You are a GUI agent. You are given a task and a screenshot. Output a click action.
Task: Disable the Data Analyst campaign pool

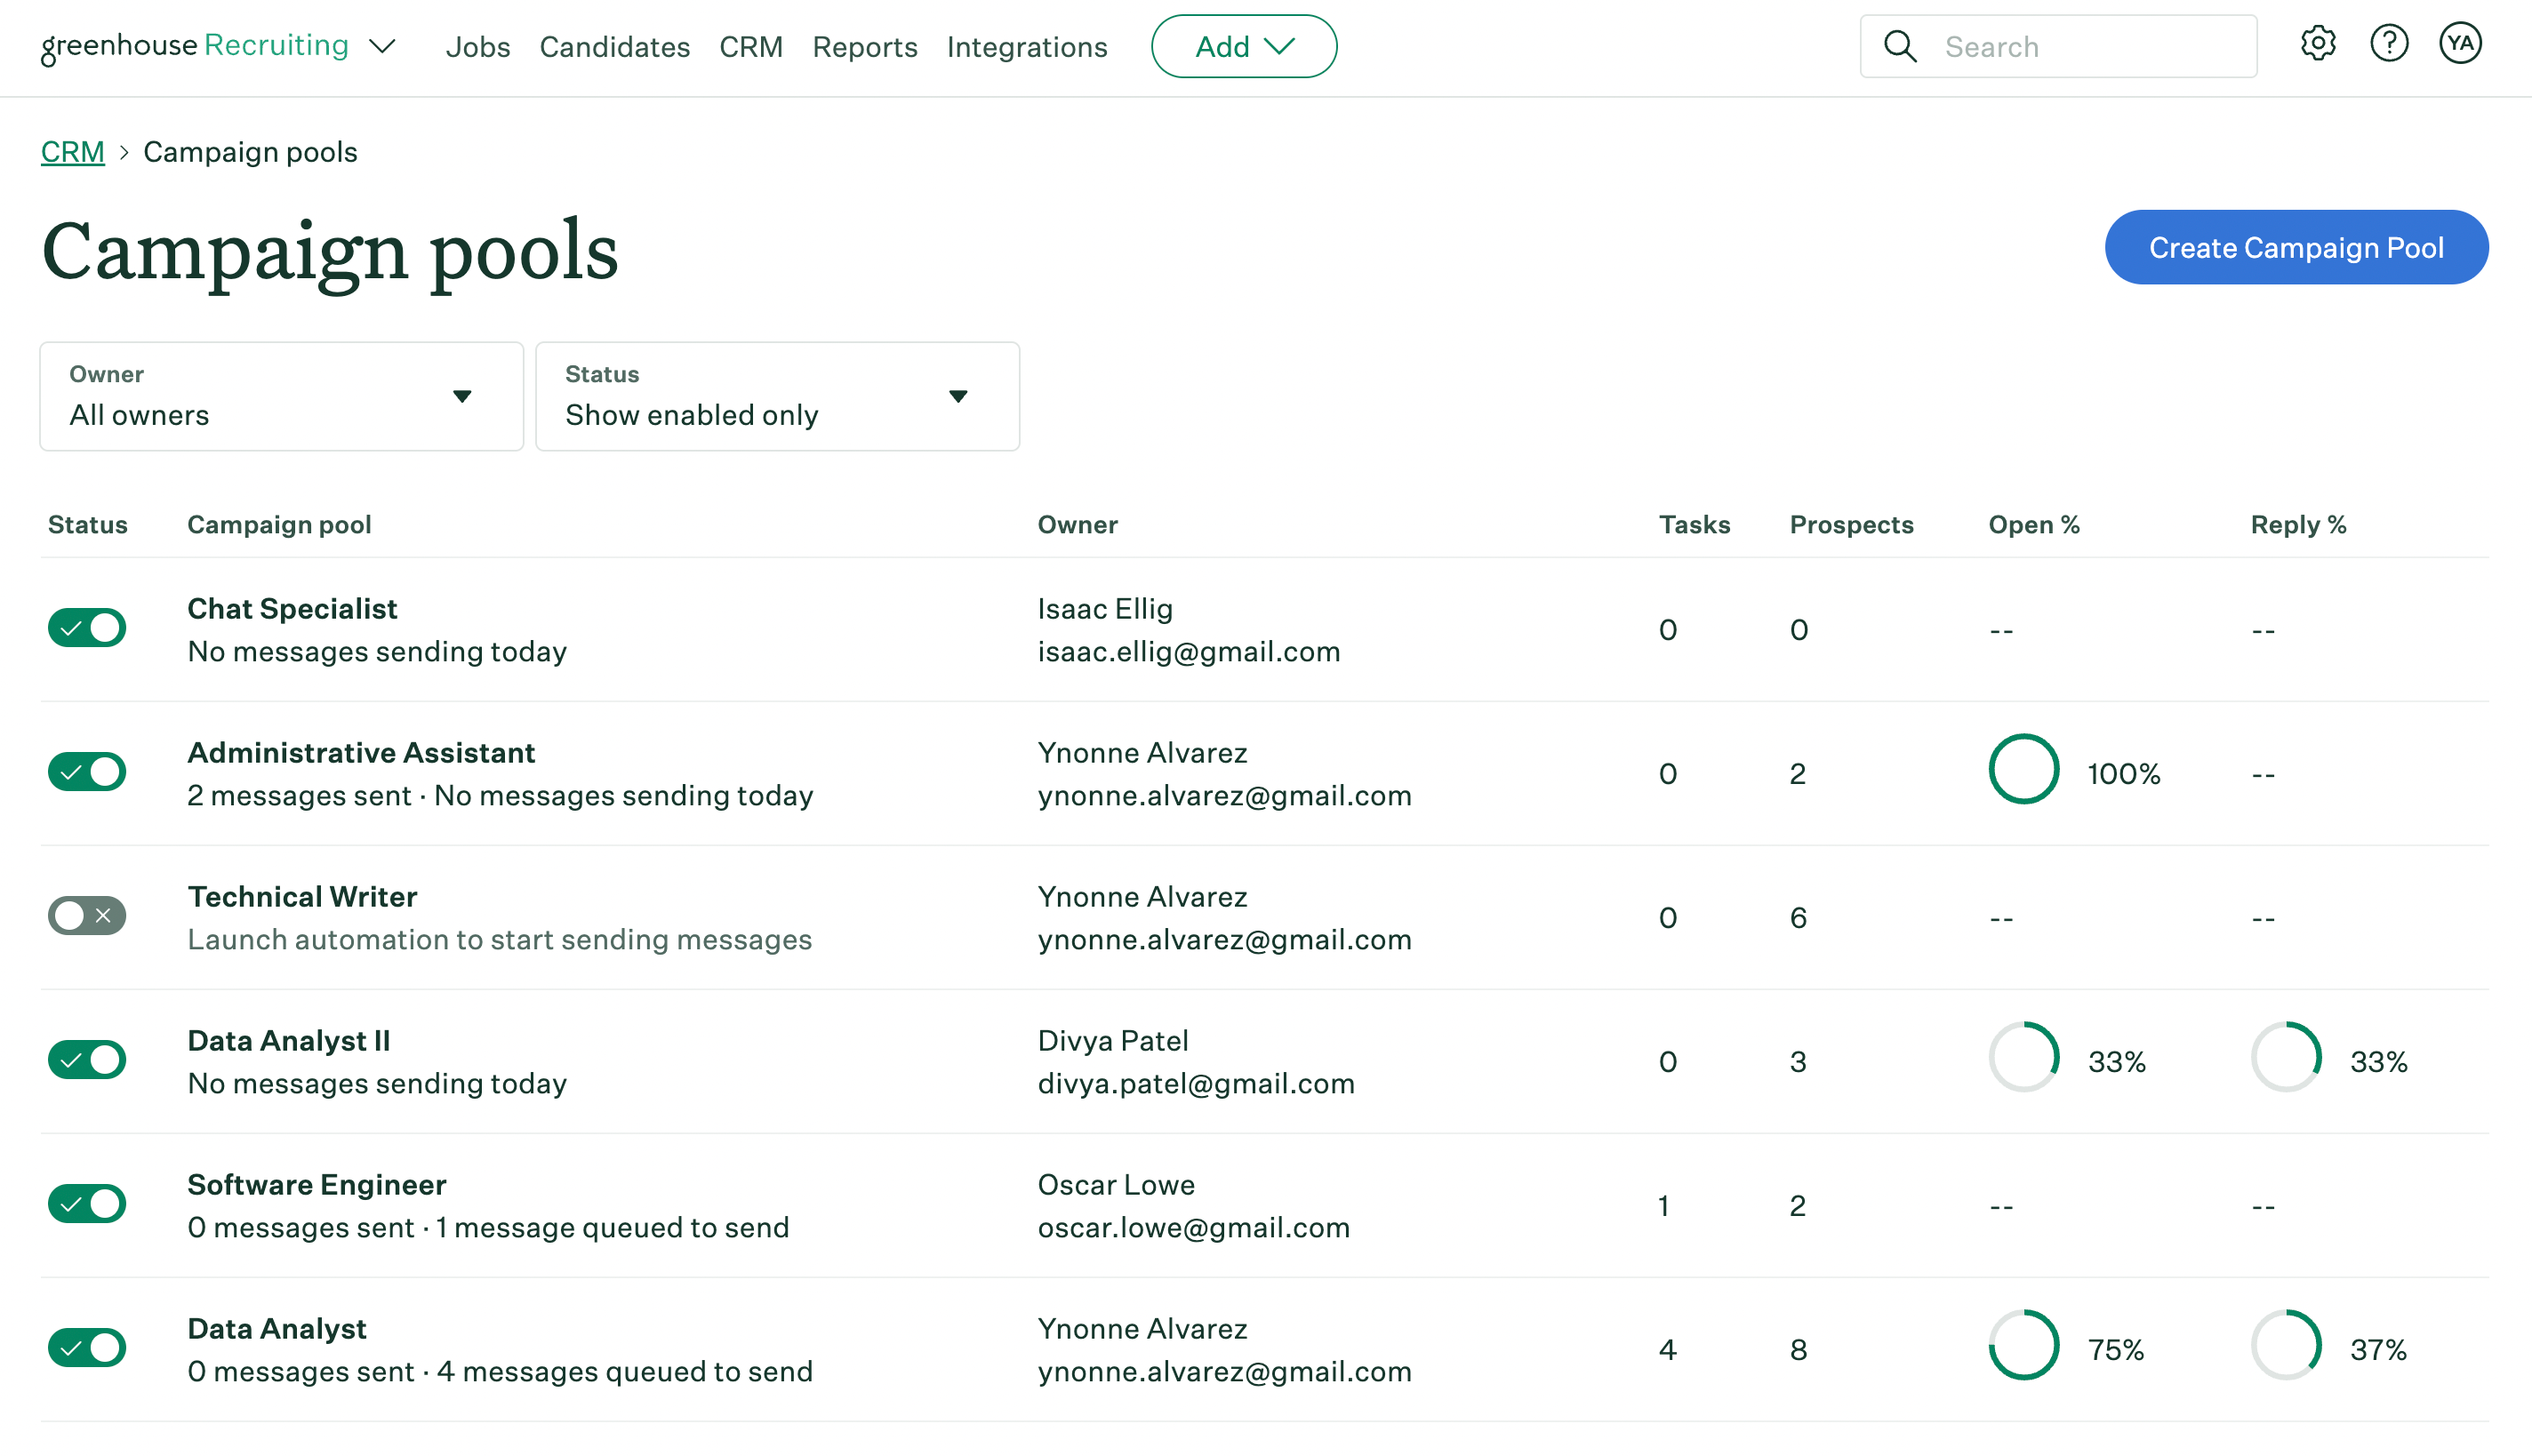click(87, 1347)
